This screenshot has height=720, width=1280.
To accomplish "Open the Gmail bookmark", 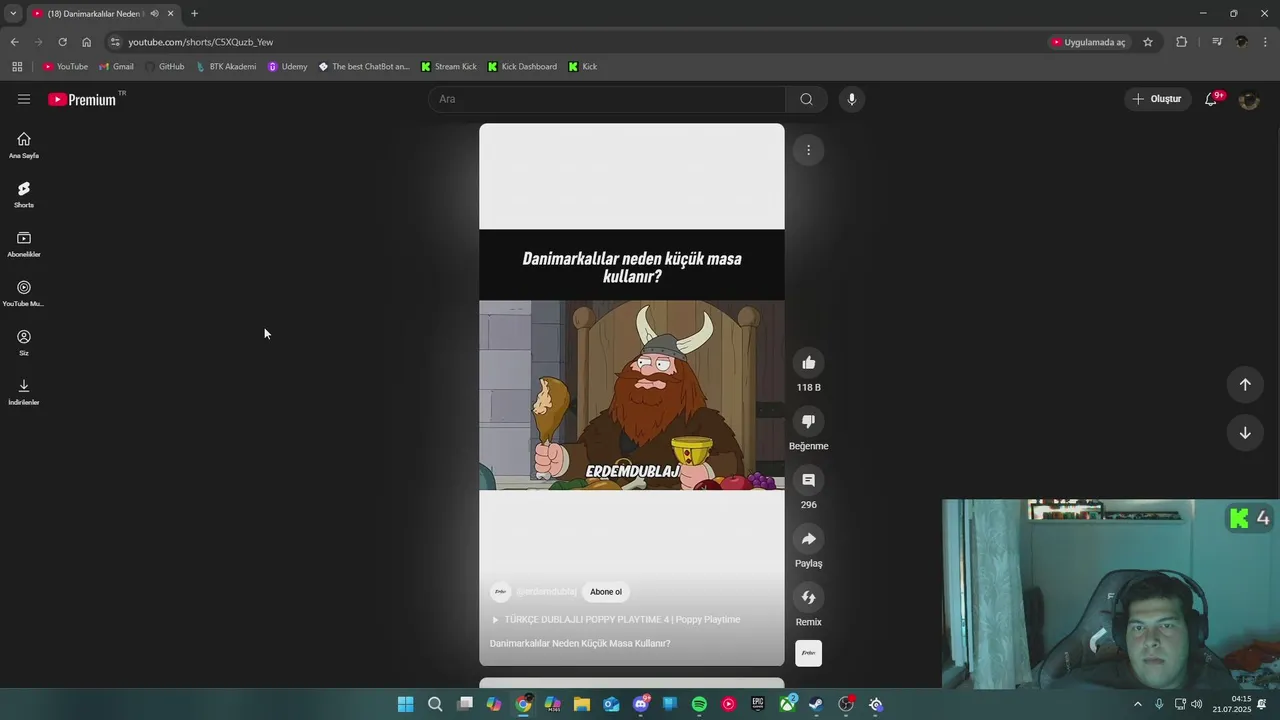I will point(116,67).
